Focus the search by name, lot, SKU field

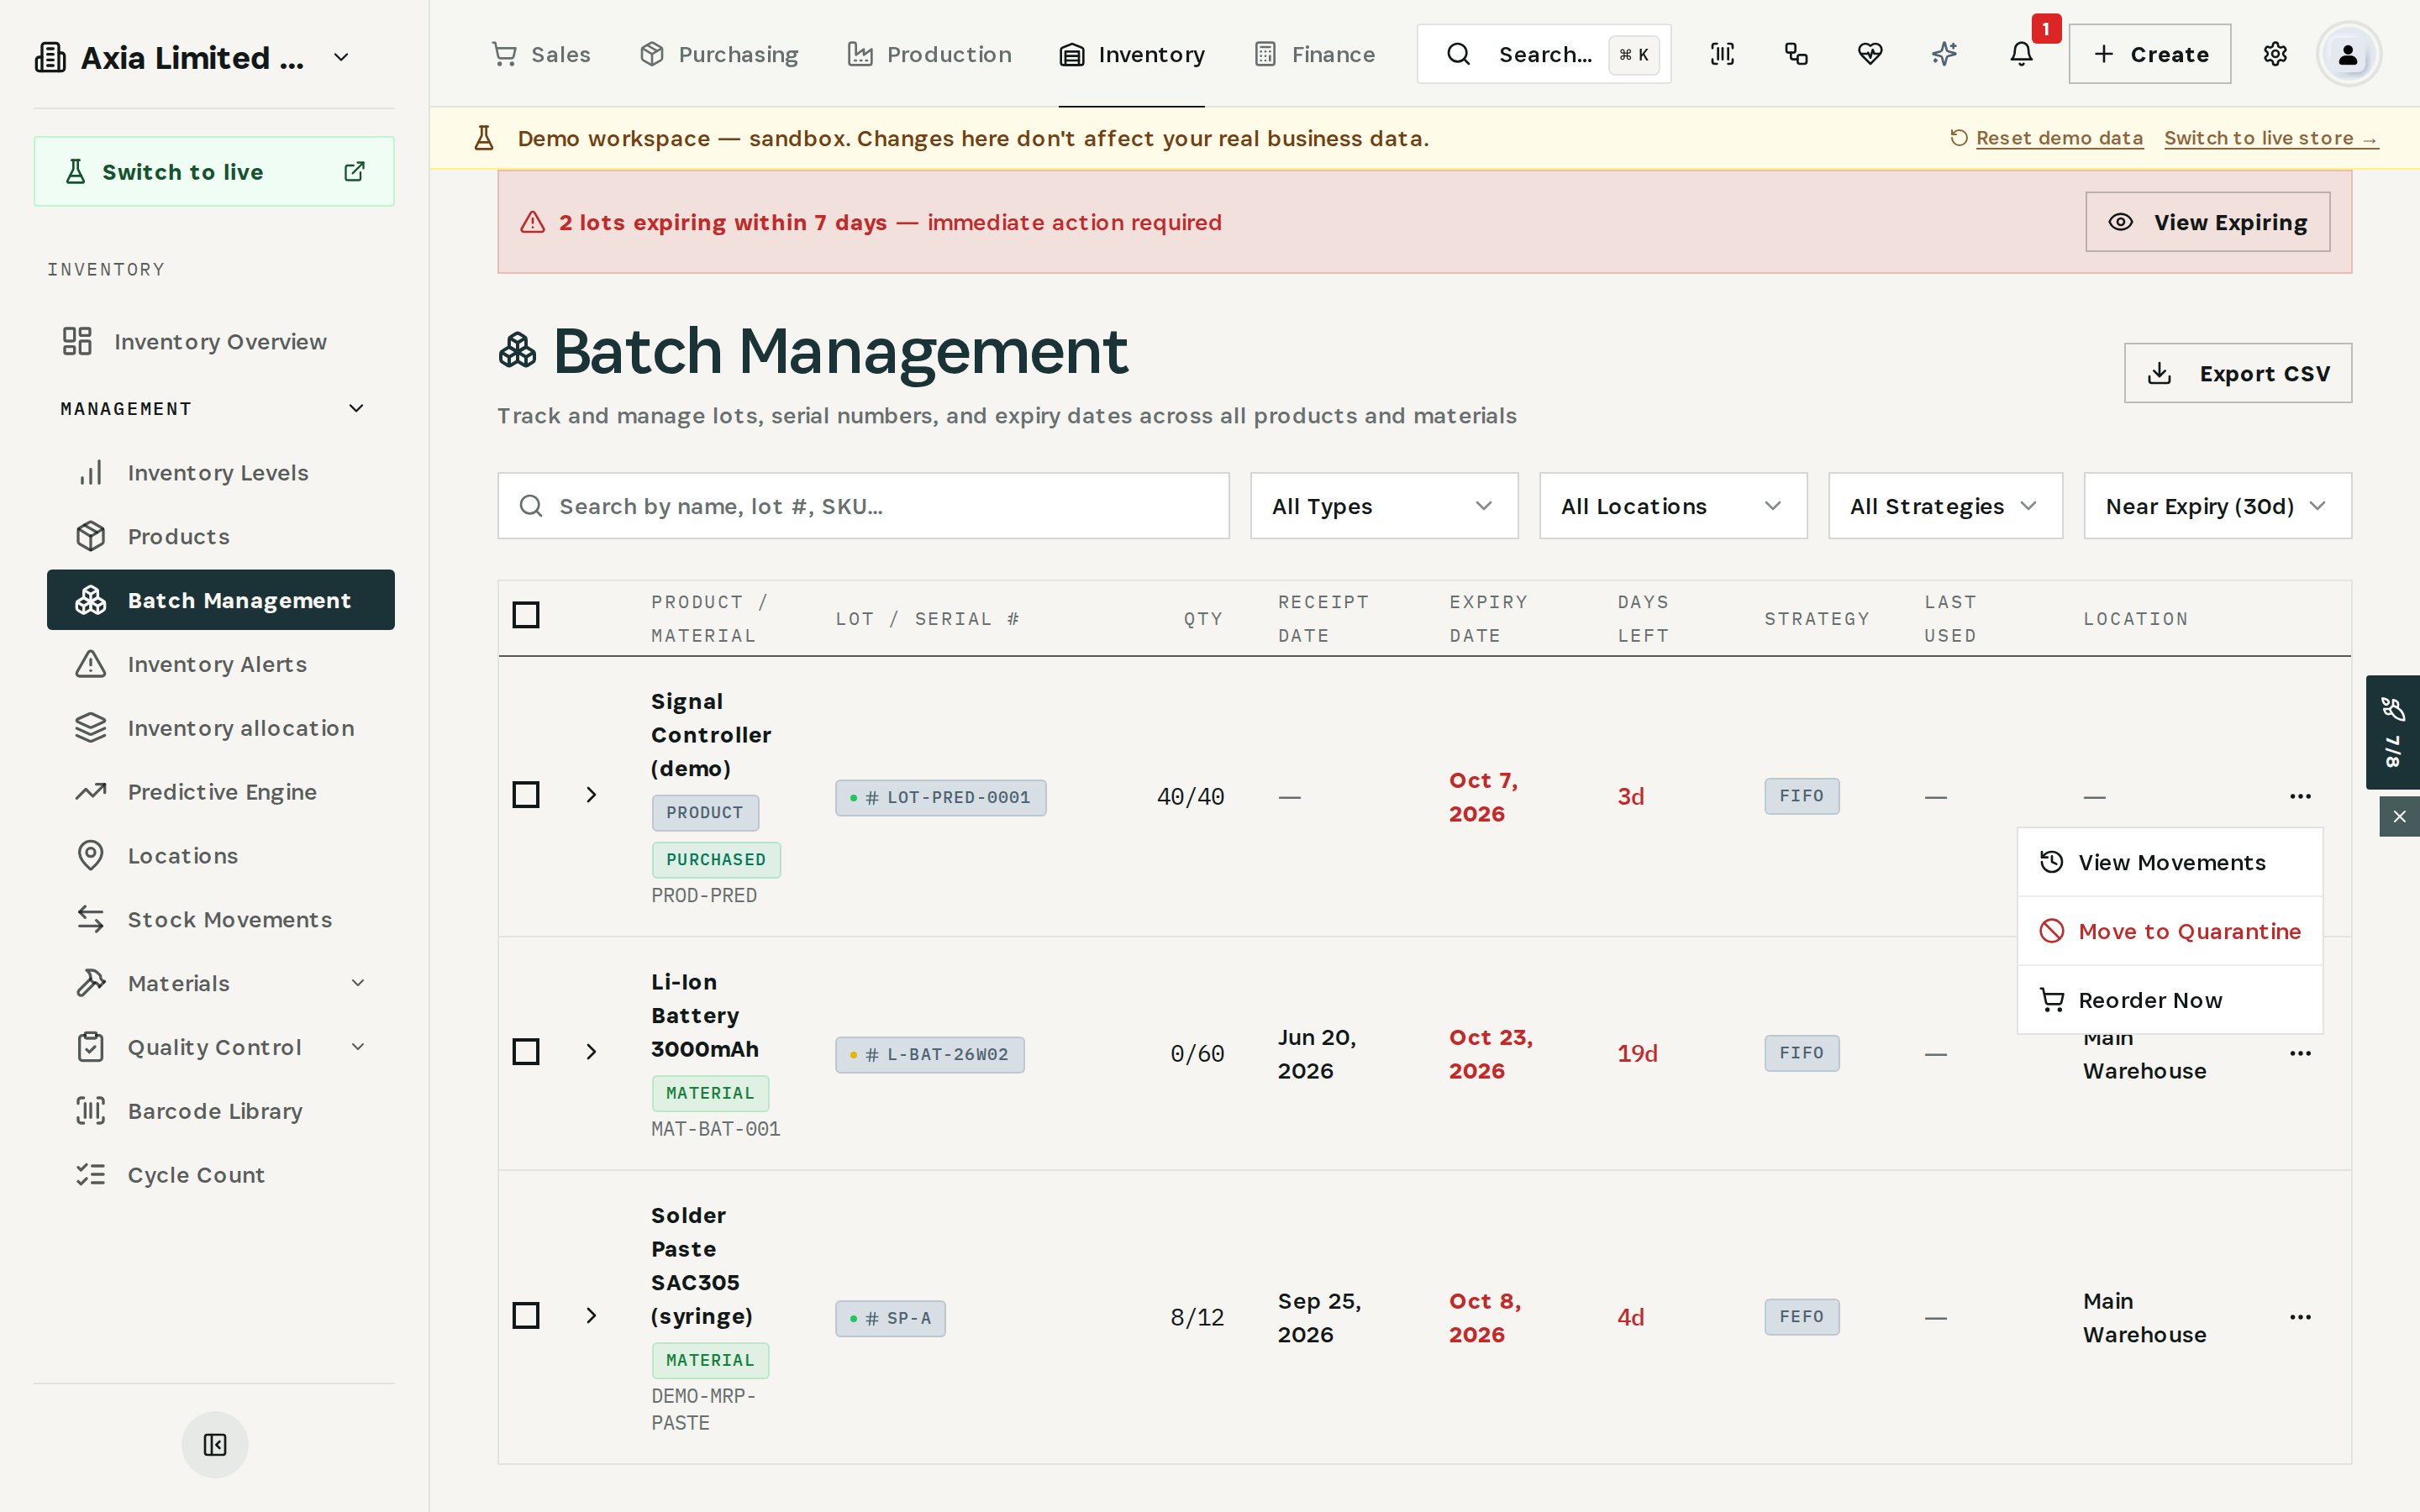point(863,506)
